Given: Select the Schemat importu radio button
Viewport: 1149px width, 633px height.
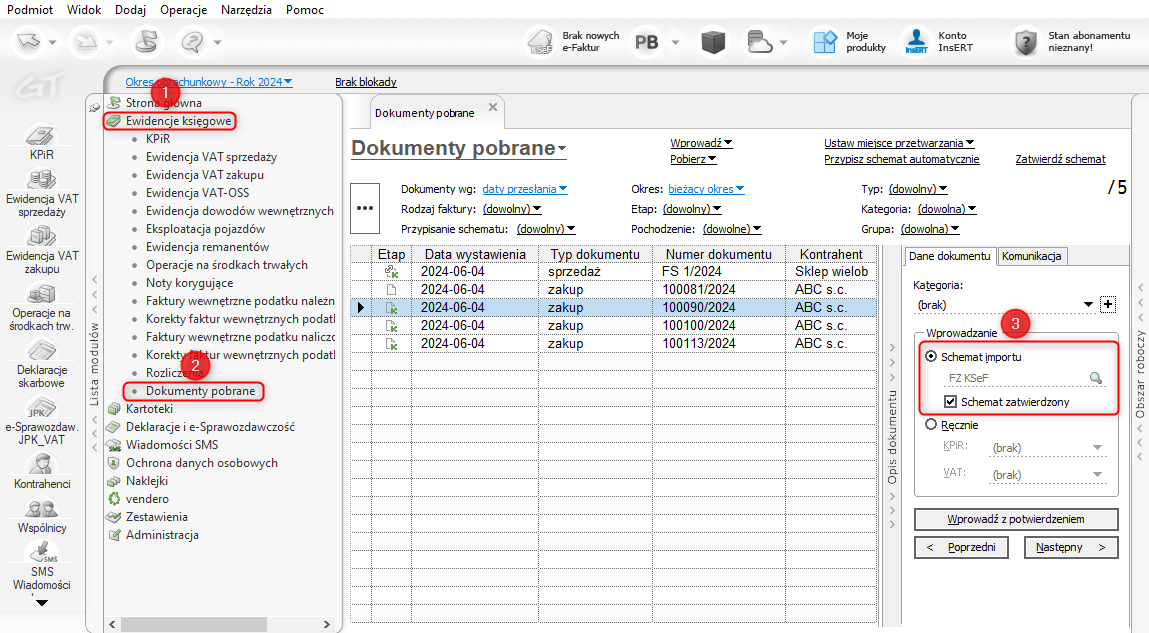Looking at the screenshot, I should coord(932,356).
